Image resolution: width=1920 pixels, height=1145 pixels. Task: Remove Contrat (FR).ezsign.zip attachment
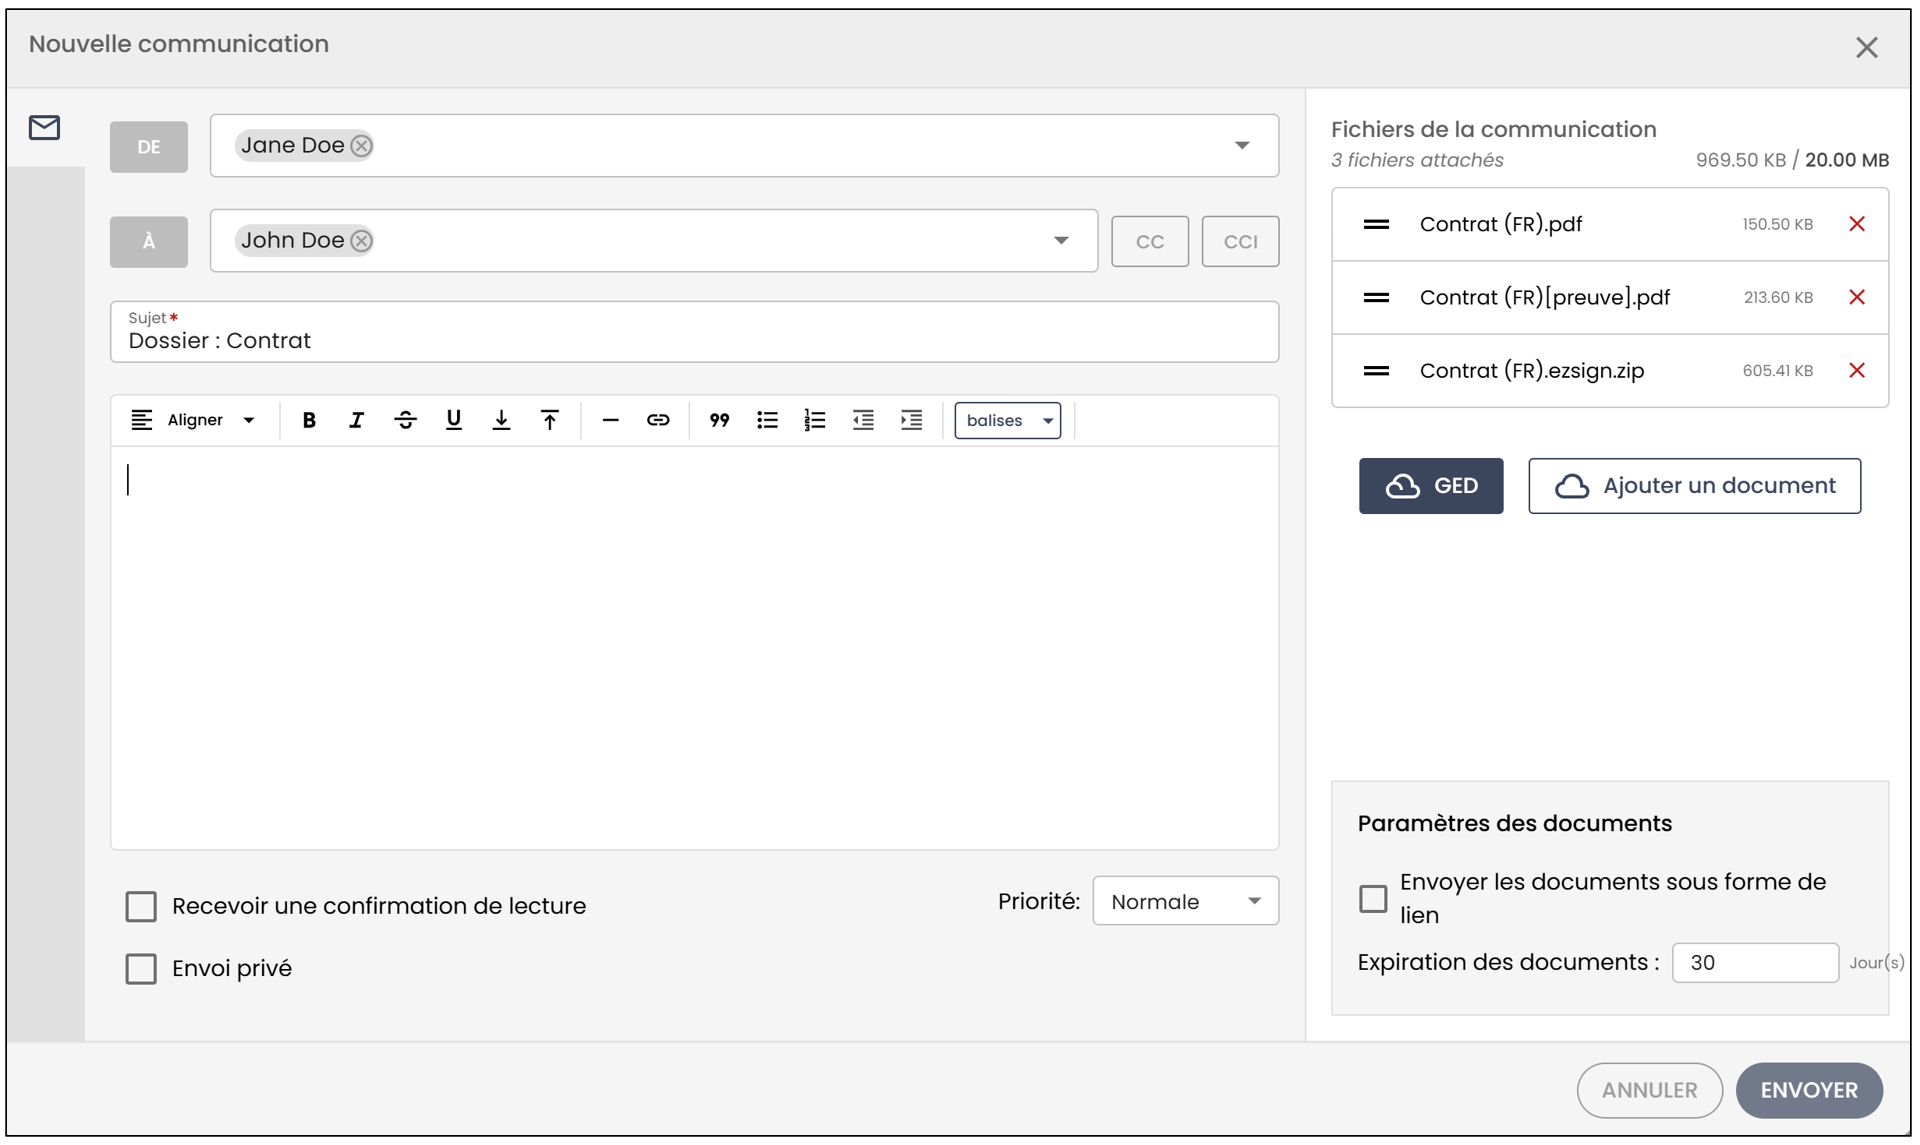[1857, 370]
